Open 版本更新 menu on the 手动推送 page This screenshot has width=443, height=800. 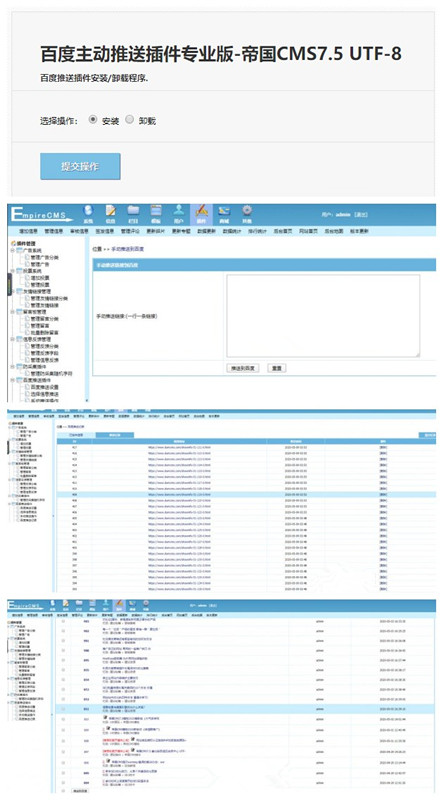359,231
